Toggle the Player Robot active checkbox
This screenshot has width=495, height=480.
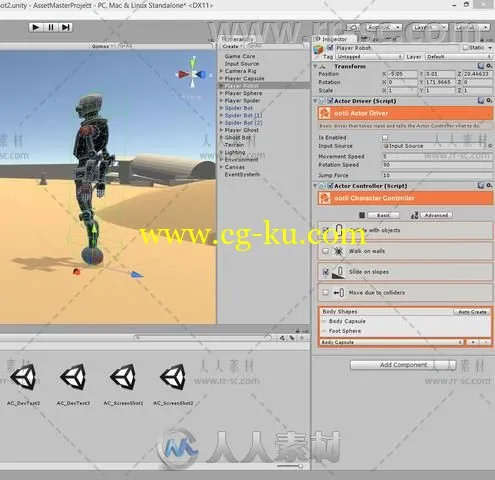[330, 48]
